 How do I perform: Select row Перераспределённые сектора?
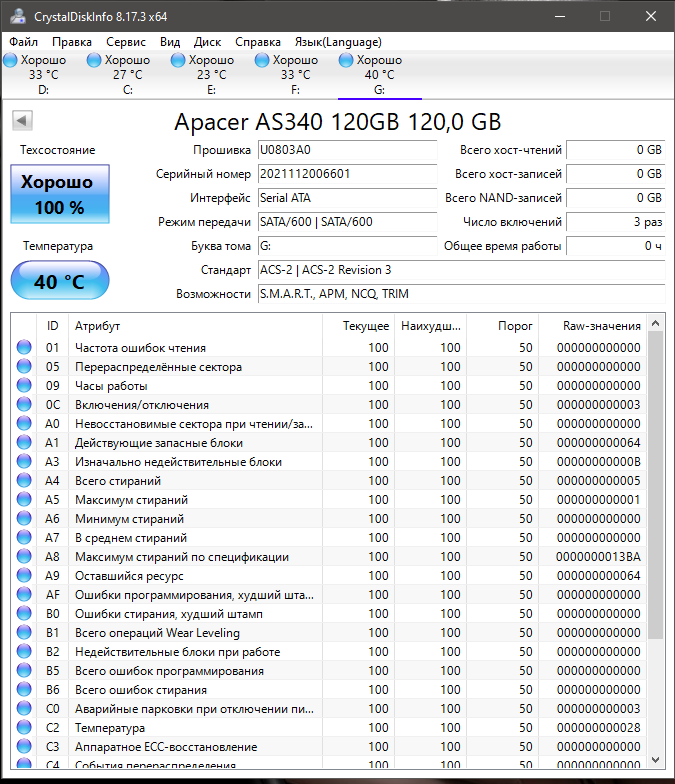[328, 366]
